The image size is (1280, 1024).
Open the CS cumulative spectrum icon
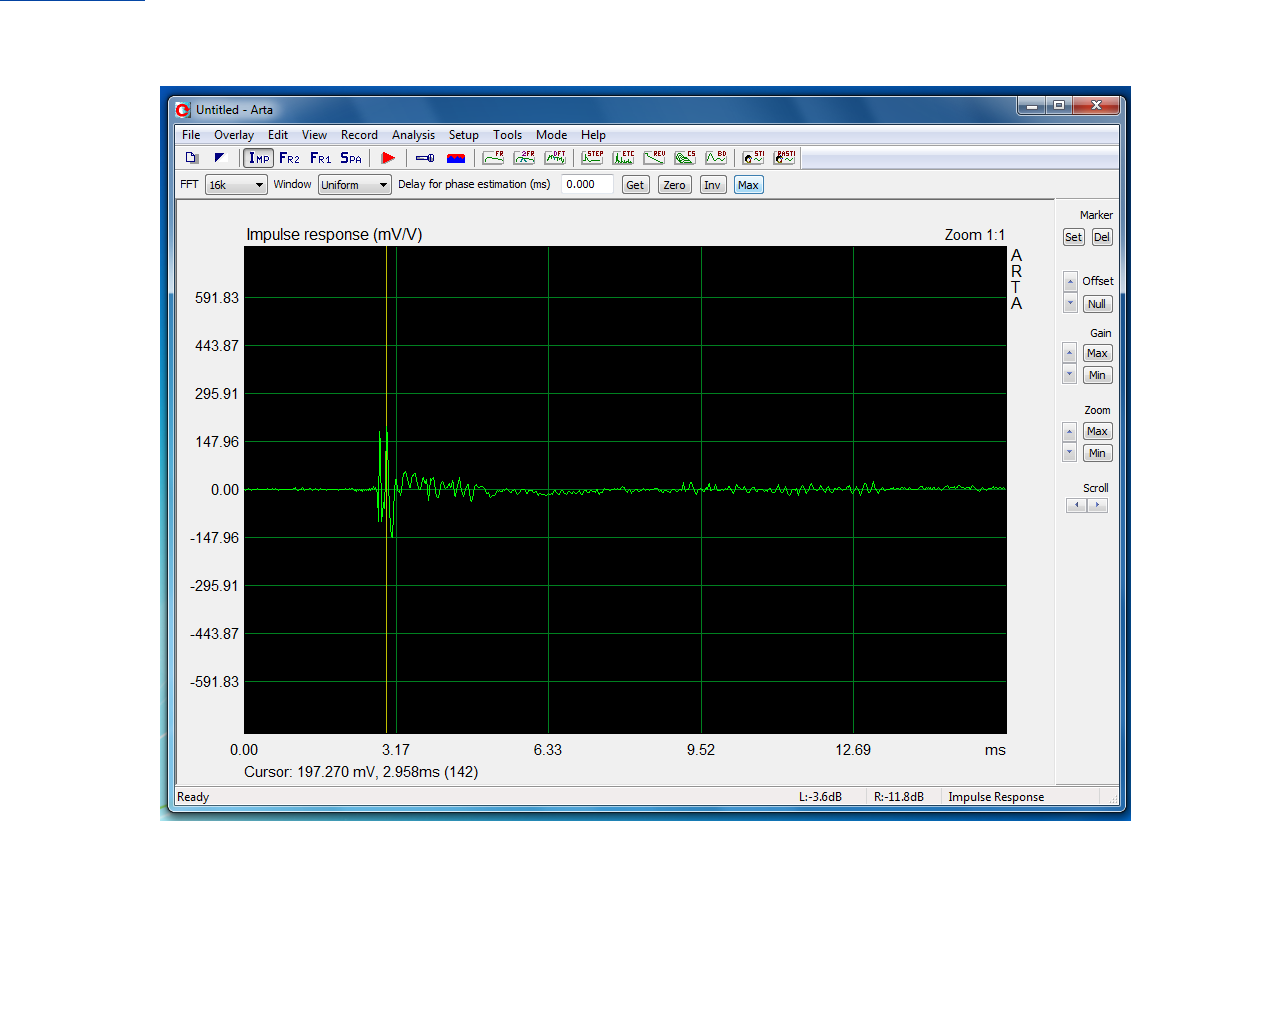coord(685,158)
